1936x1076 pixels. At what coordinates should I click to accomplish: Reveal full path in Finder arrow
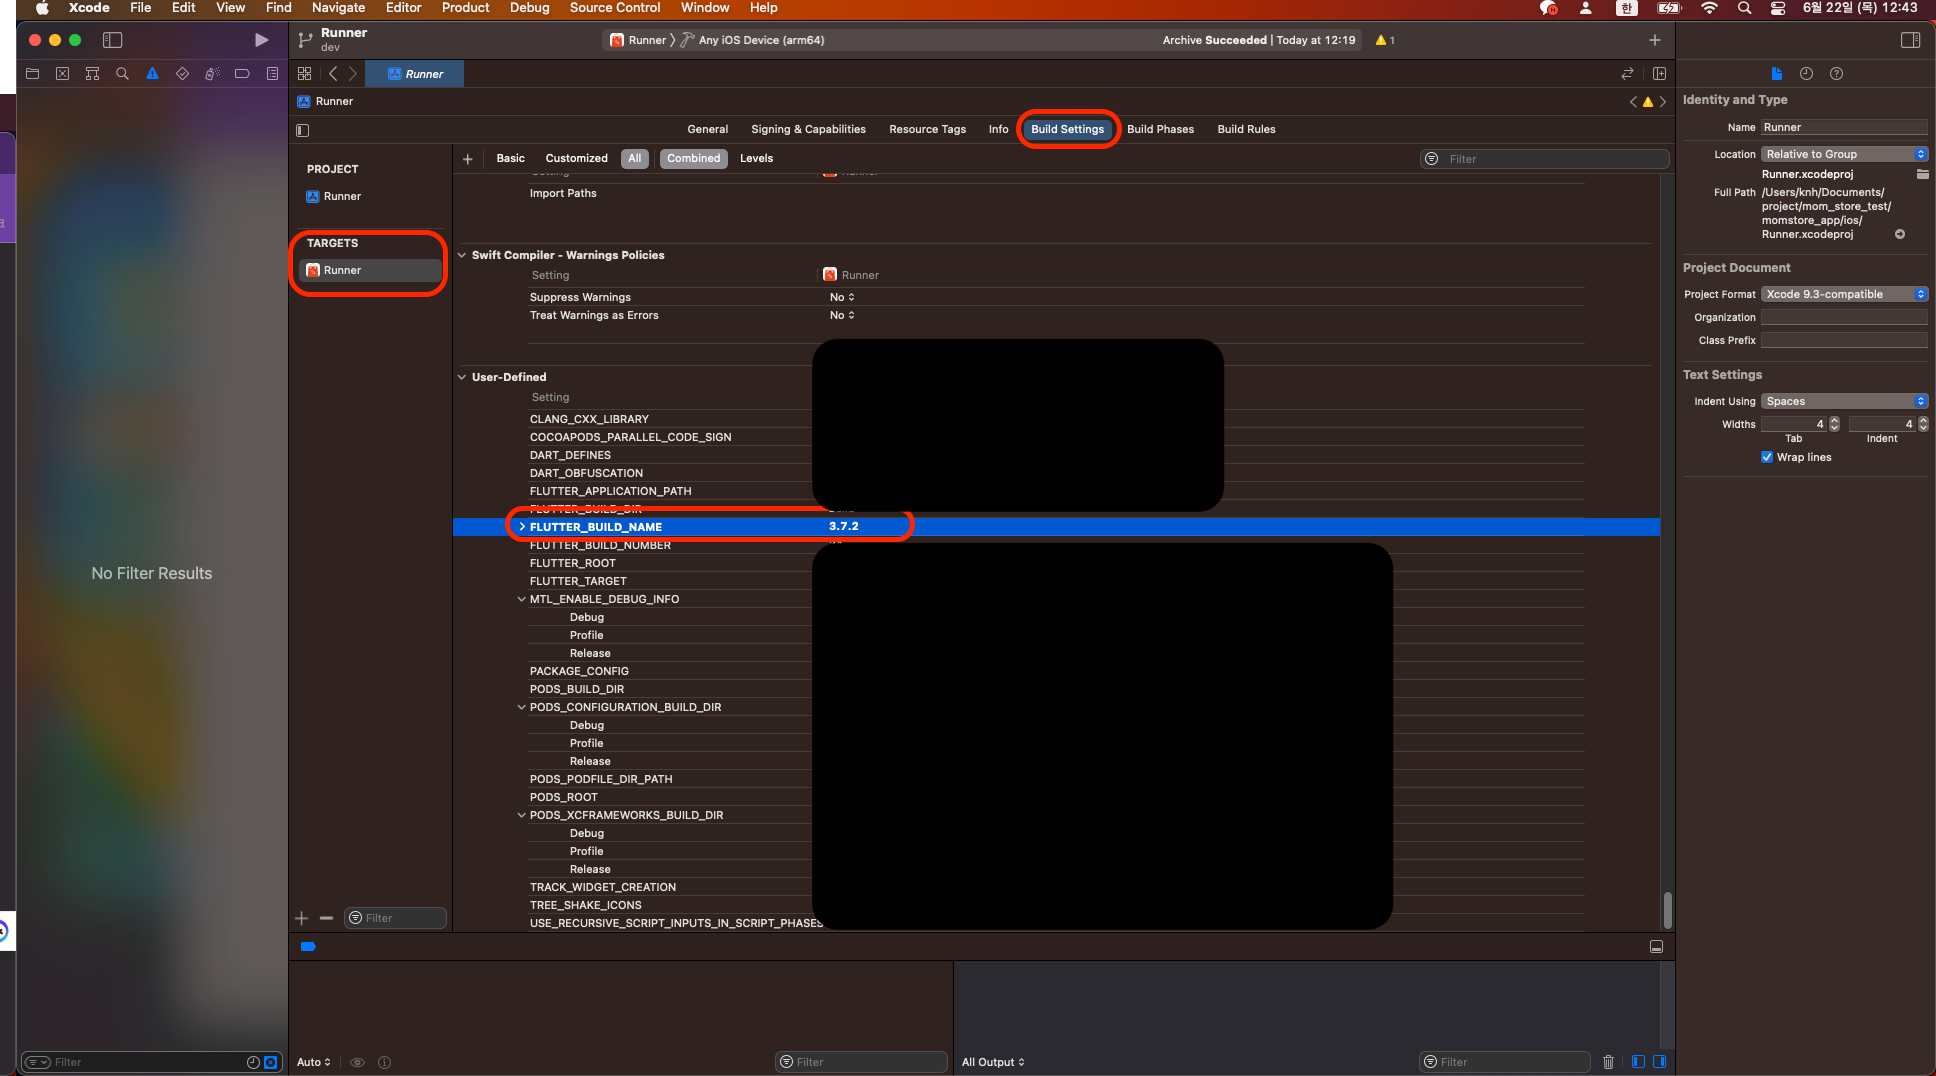(x=1900, y=234)
